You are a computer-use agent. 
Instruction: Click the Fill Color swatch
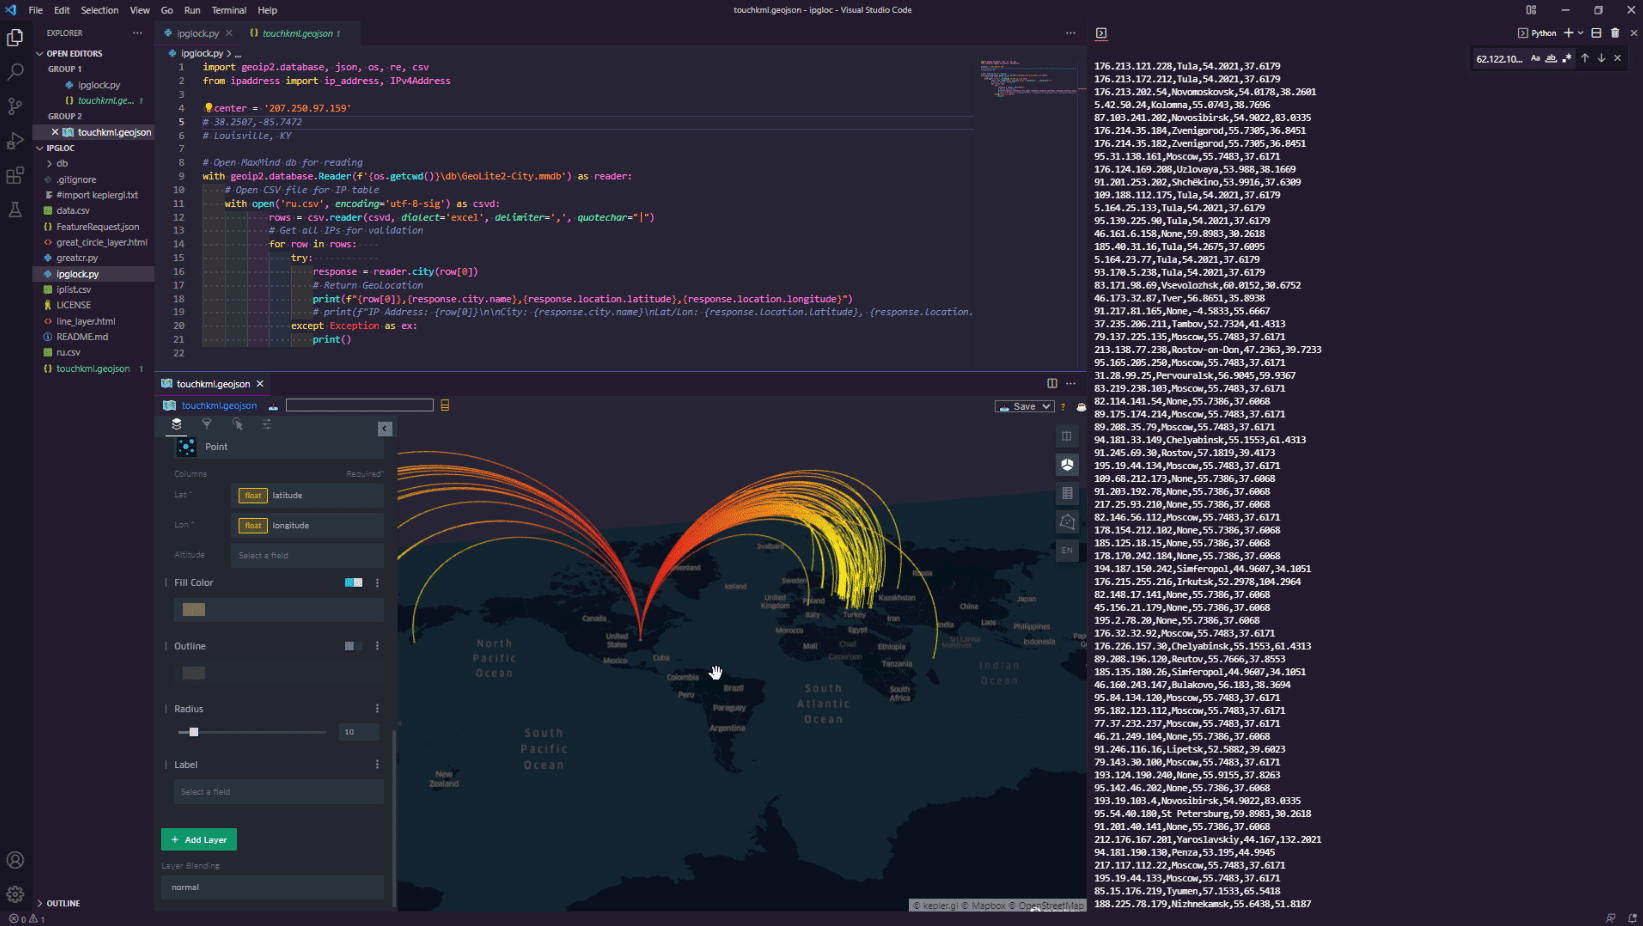[194, 610]
